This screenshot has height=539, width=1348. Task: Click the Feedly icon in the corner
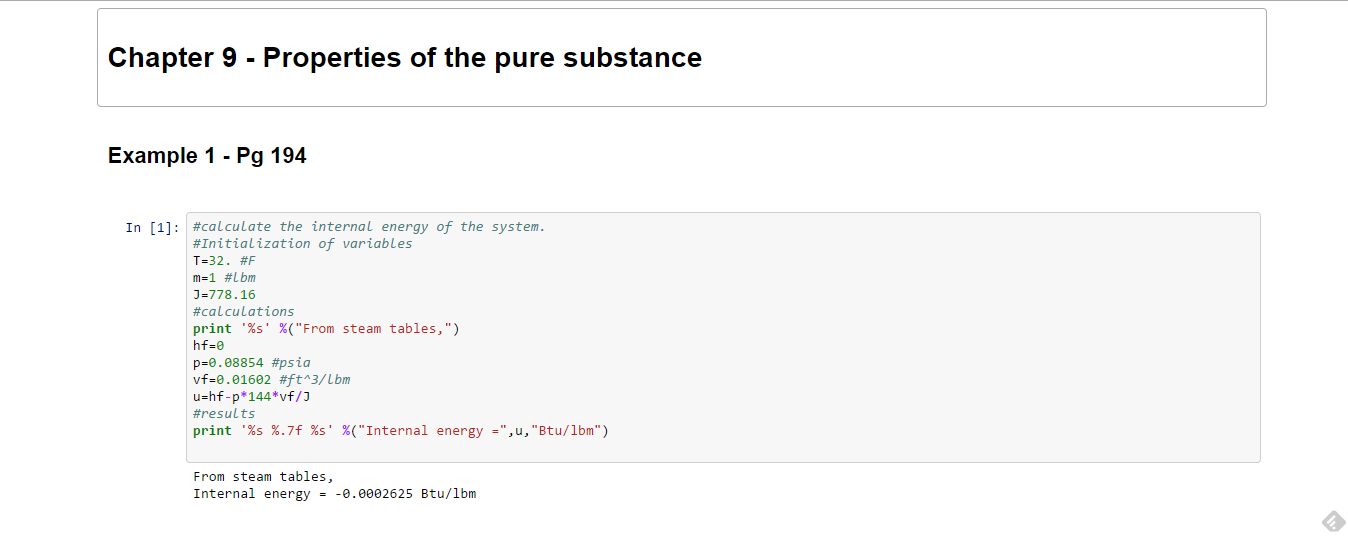1332,522
